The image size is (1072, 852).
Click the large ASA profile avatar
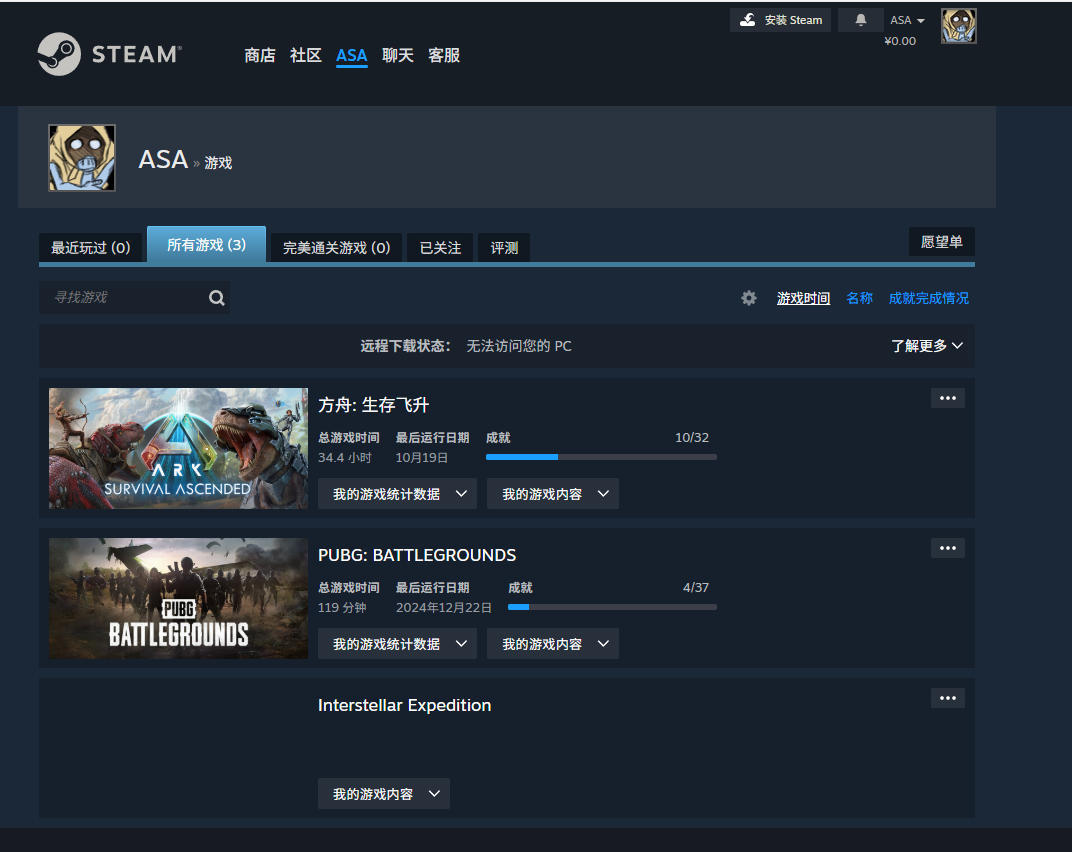click(x=82, y=158)
